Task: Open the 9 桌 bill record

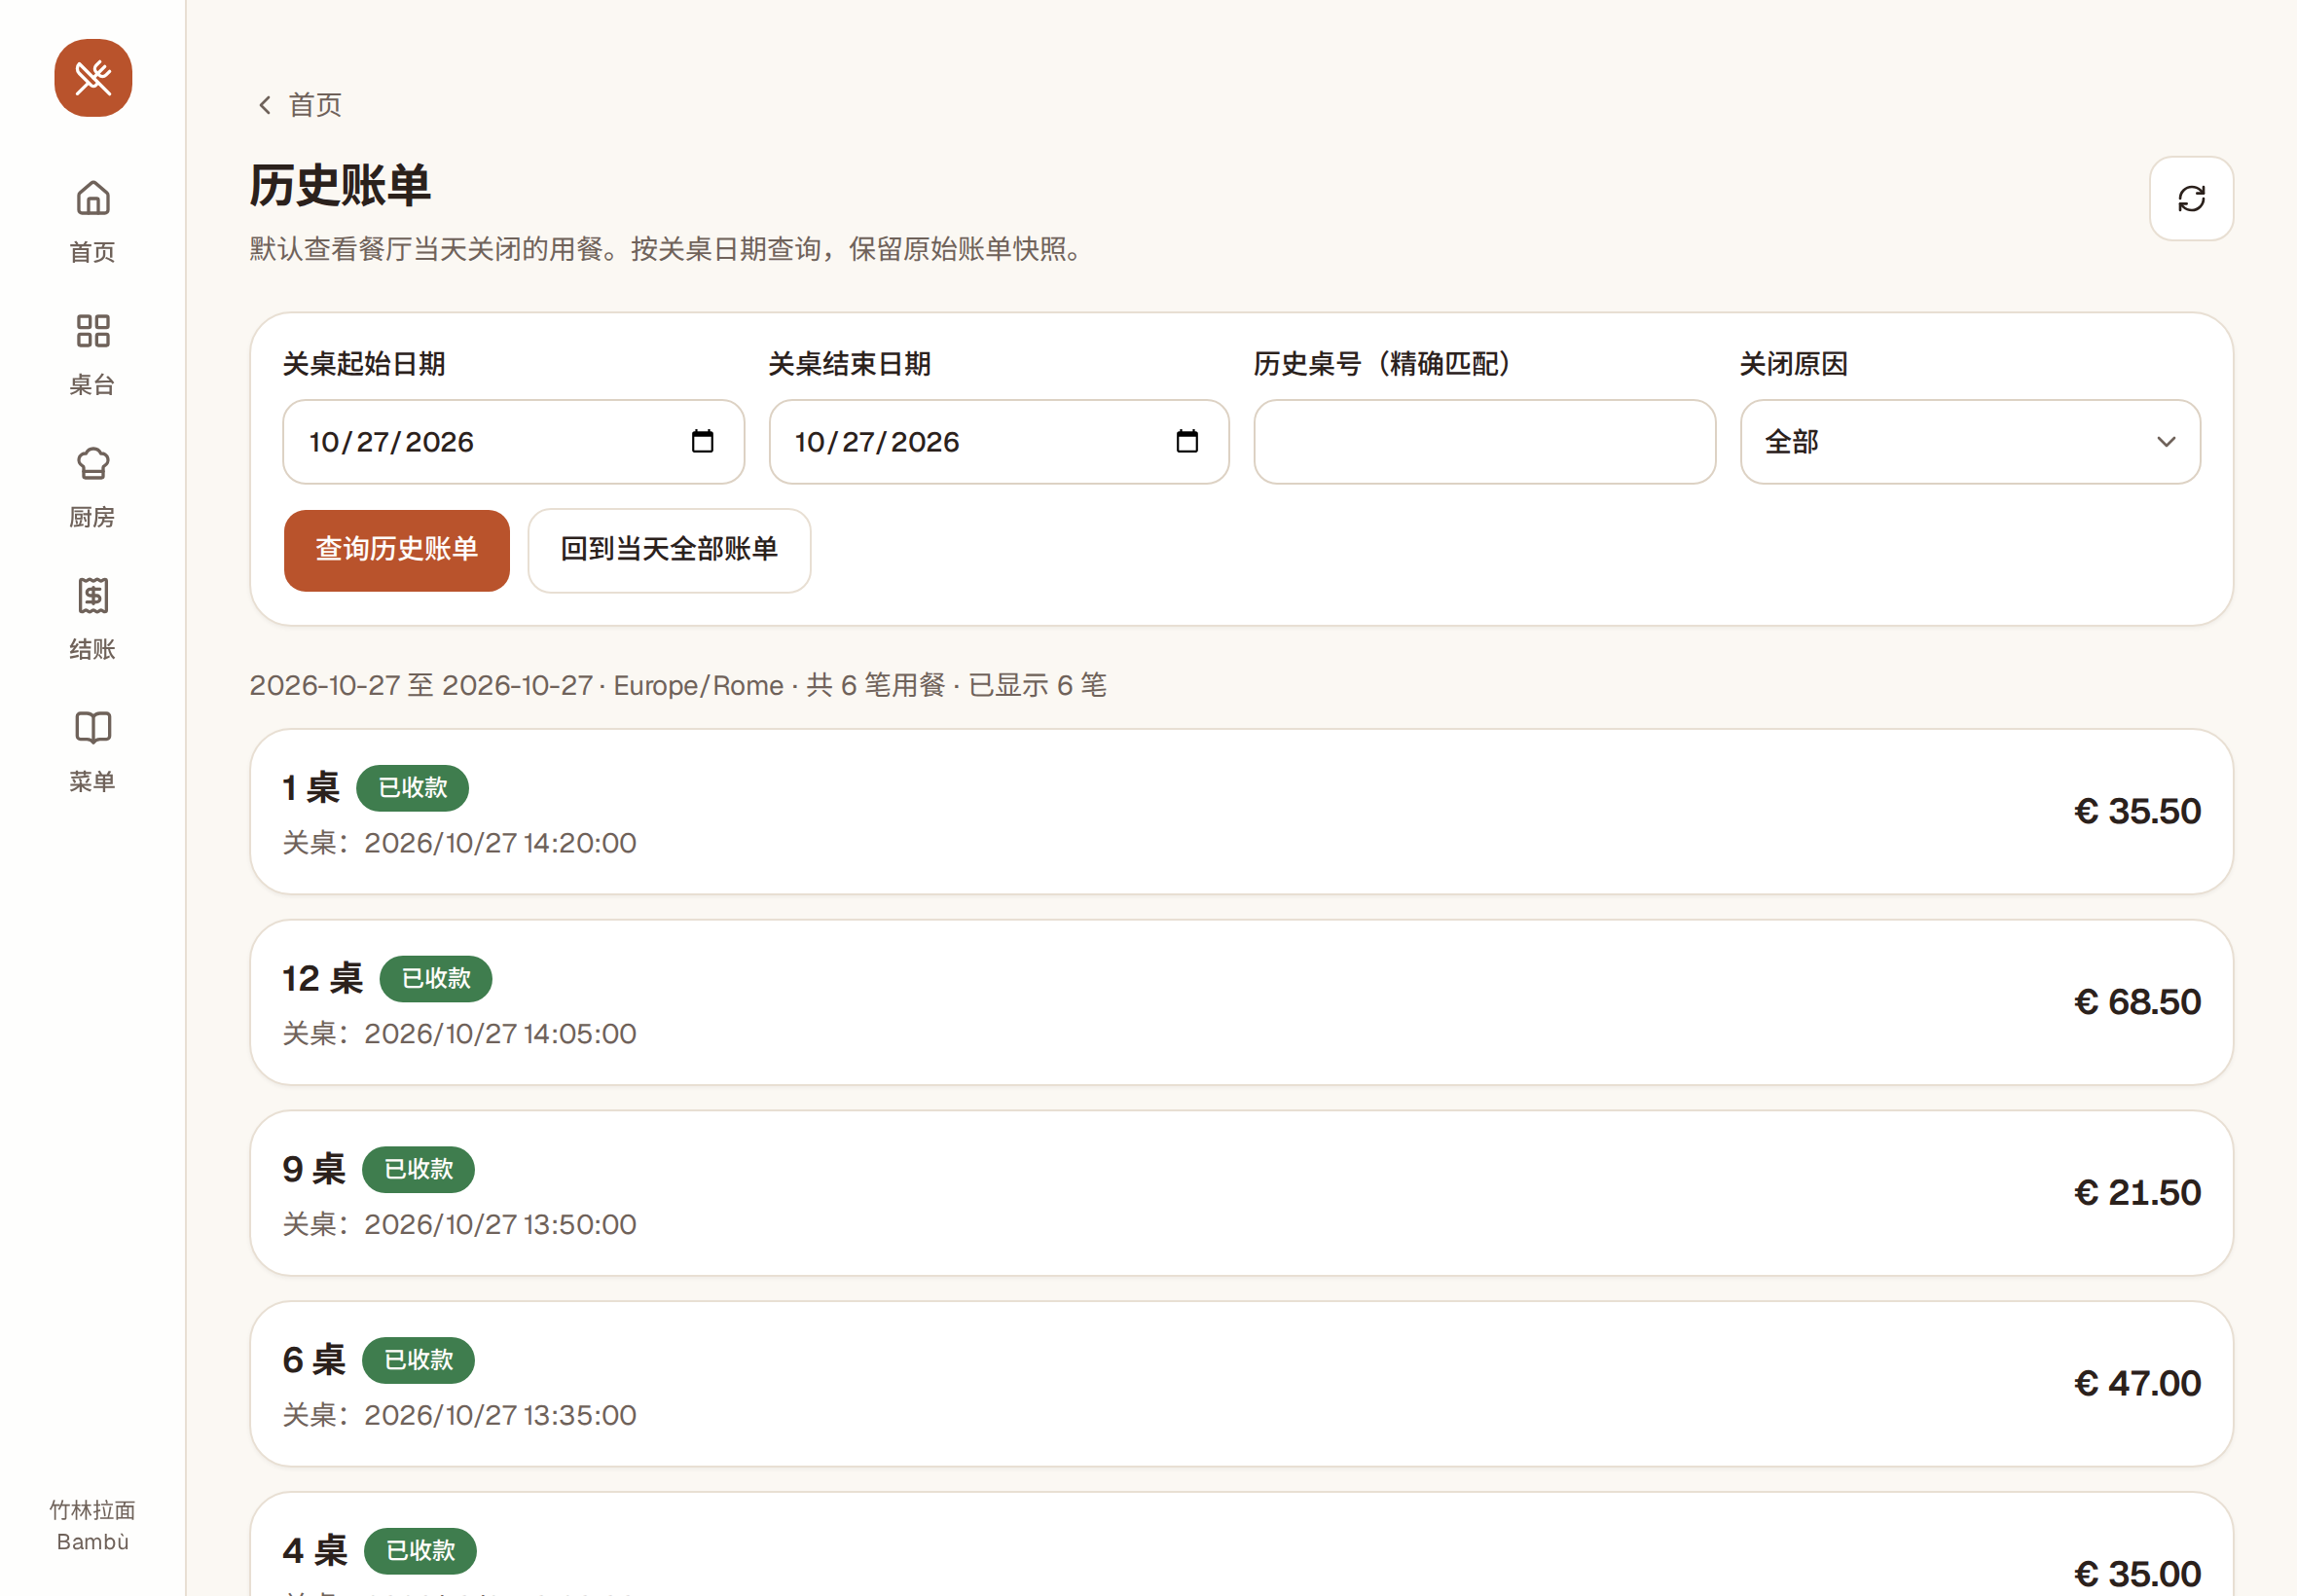Action: (x=1241, y=1193)
